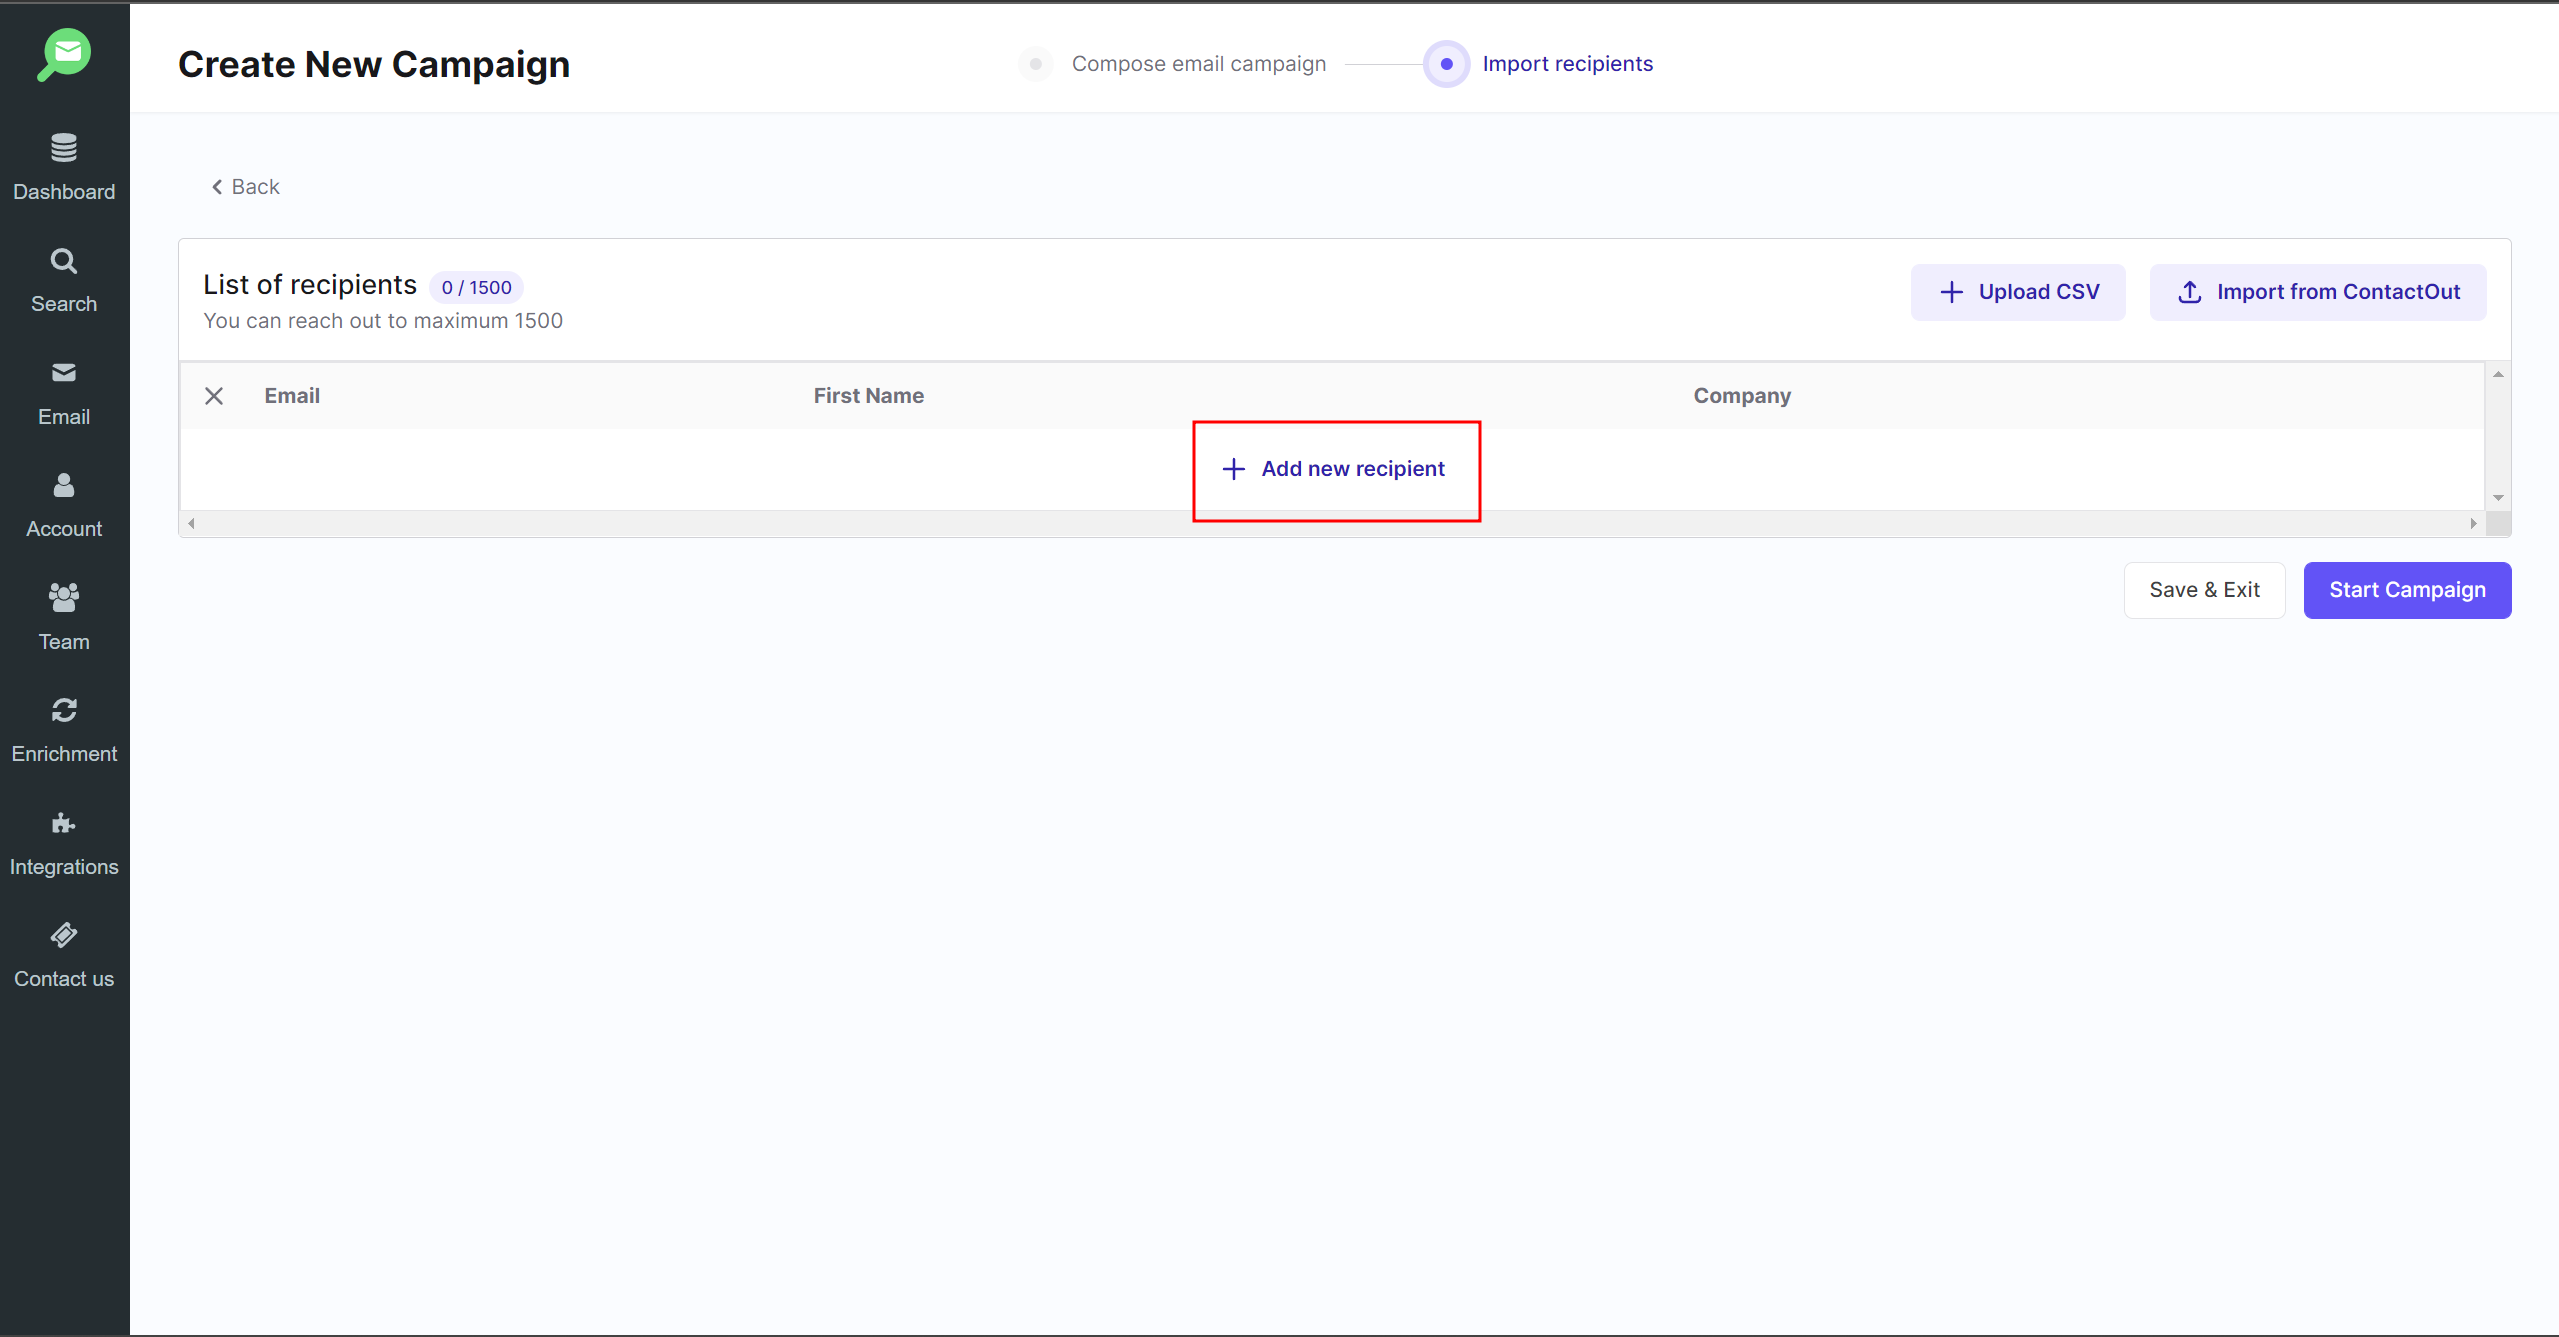This screenshot has width=2559, height=1337.
Task: Select the Compose email campaign step
Action: pyautogui.click(x=1198, y=64)
